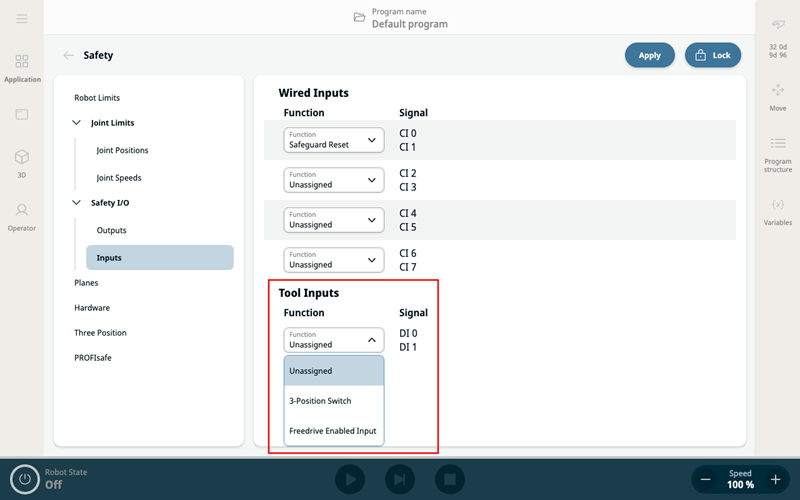
Task: Select Freedrive Enabled Input option
Action: (333, 431)
